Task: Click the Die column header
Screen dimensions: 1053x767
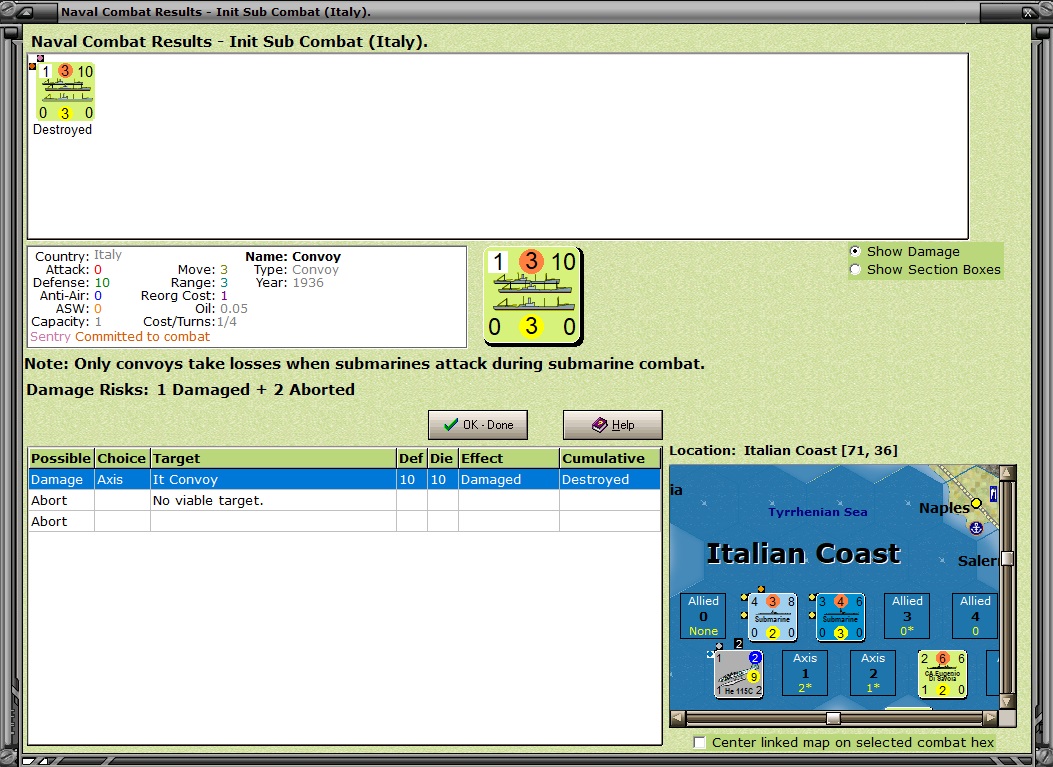Action: [443, 458]
